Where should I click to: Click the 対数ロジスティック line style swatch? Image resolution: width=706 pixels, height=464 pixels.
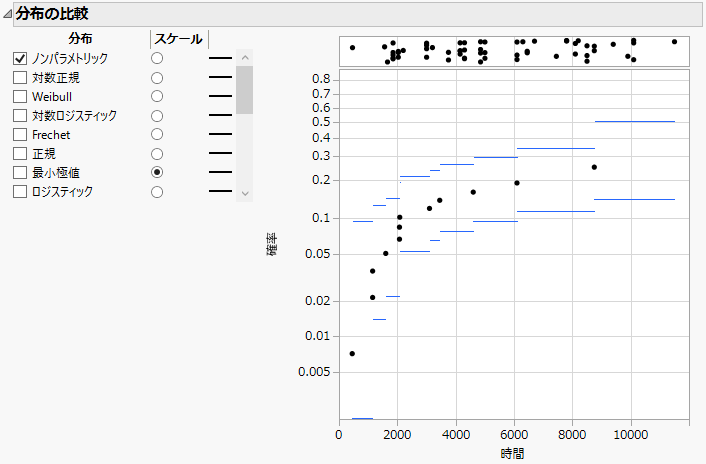click(x=220, y=115)
